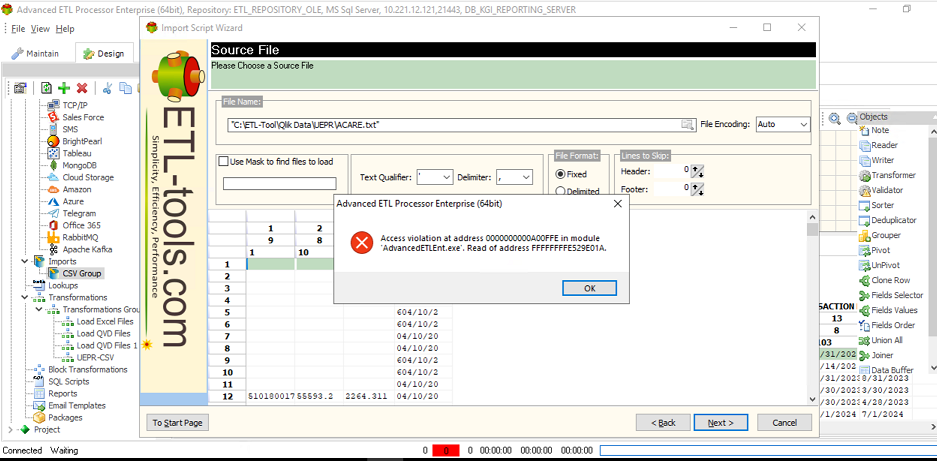Open the View menu
This screenshot has width=937, height=461.
tap(40, 29)
